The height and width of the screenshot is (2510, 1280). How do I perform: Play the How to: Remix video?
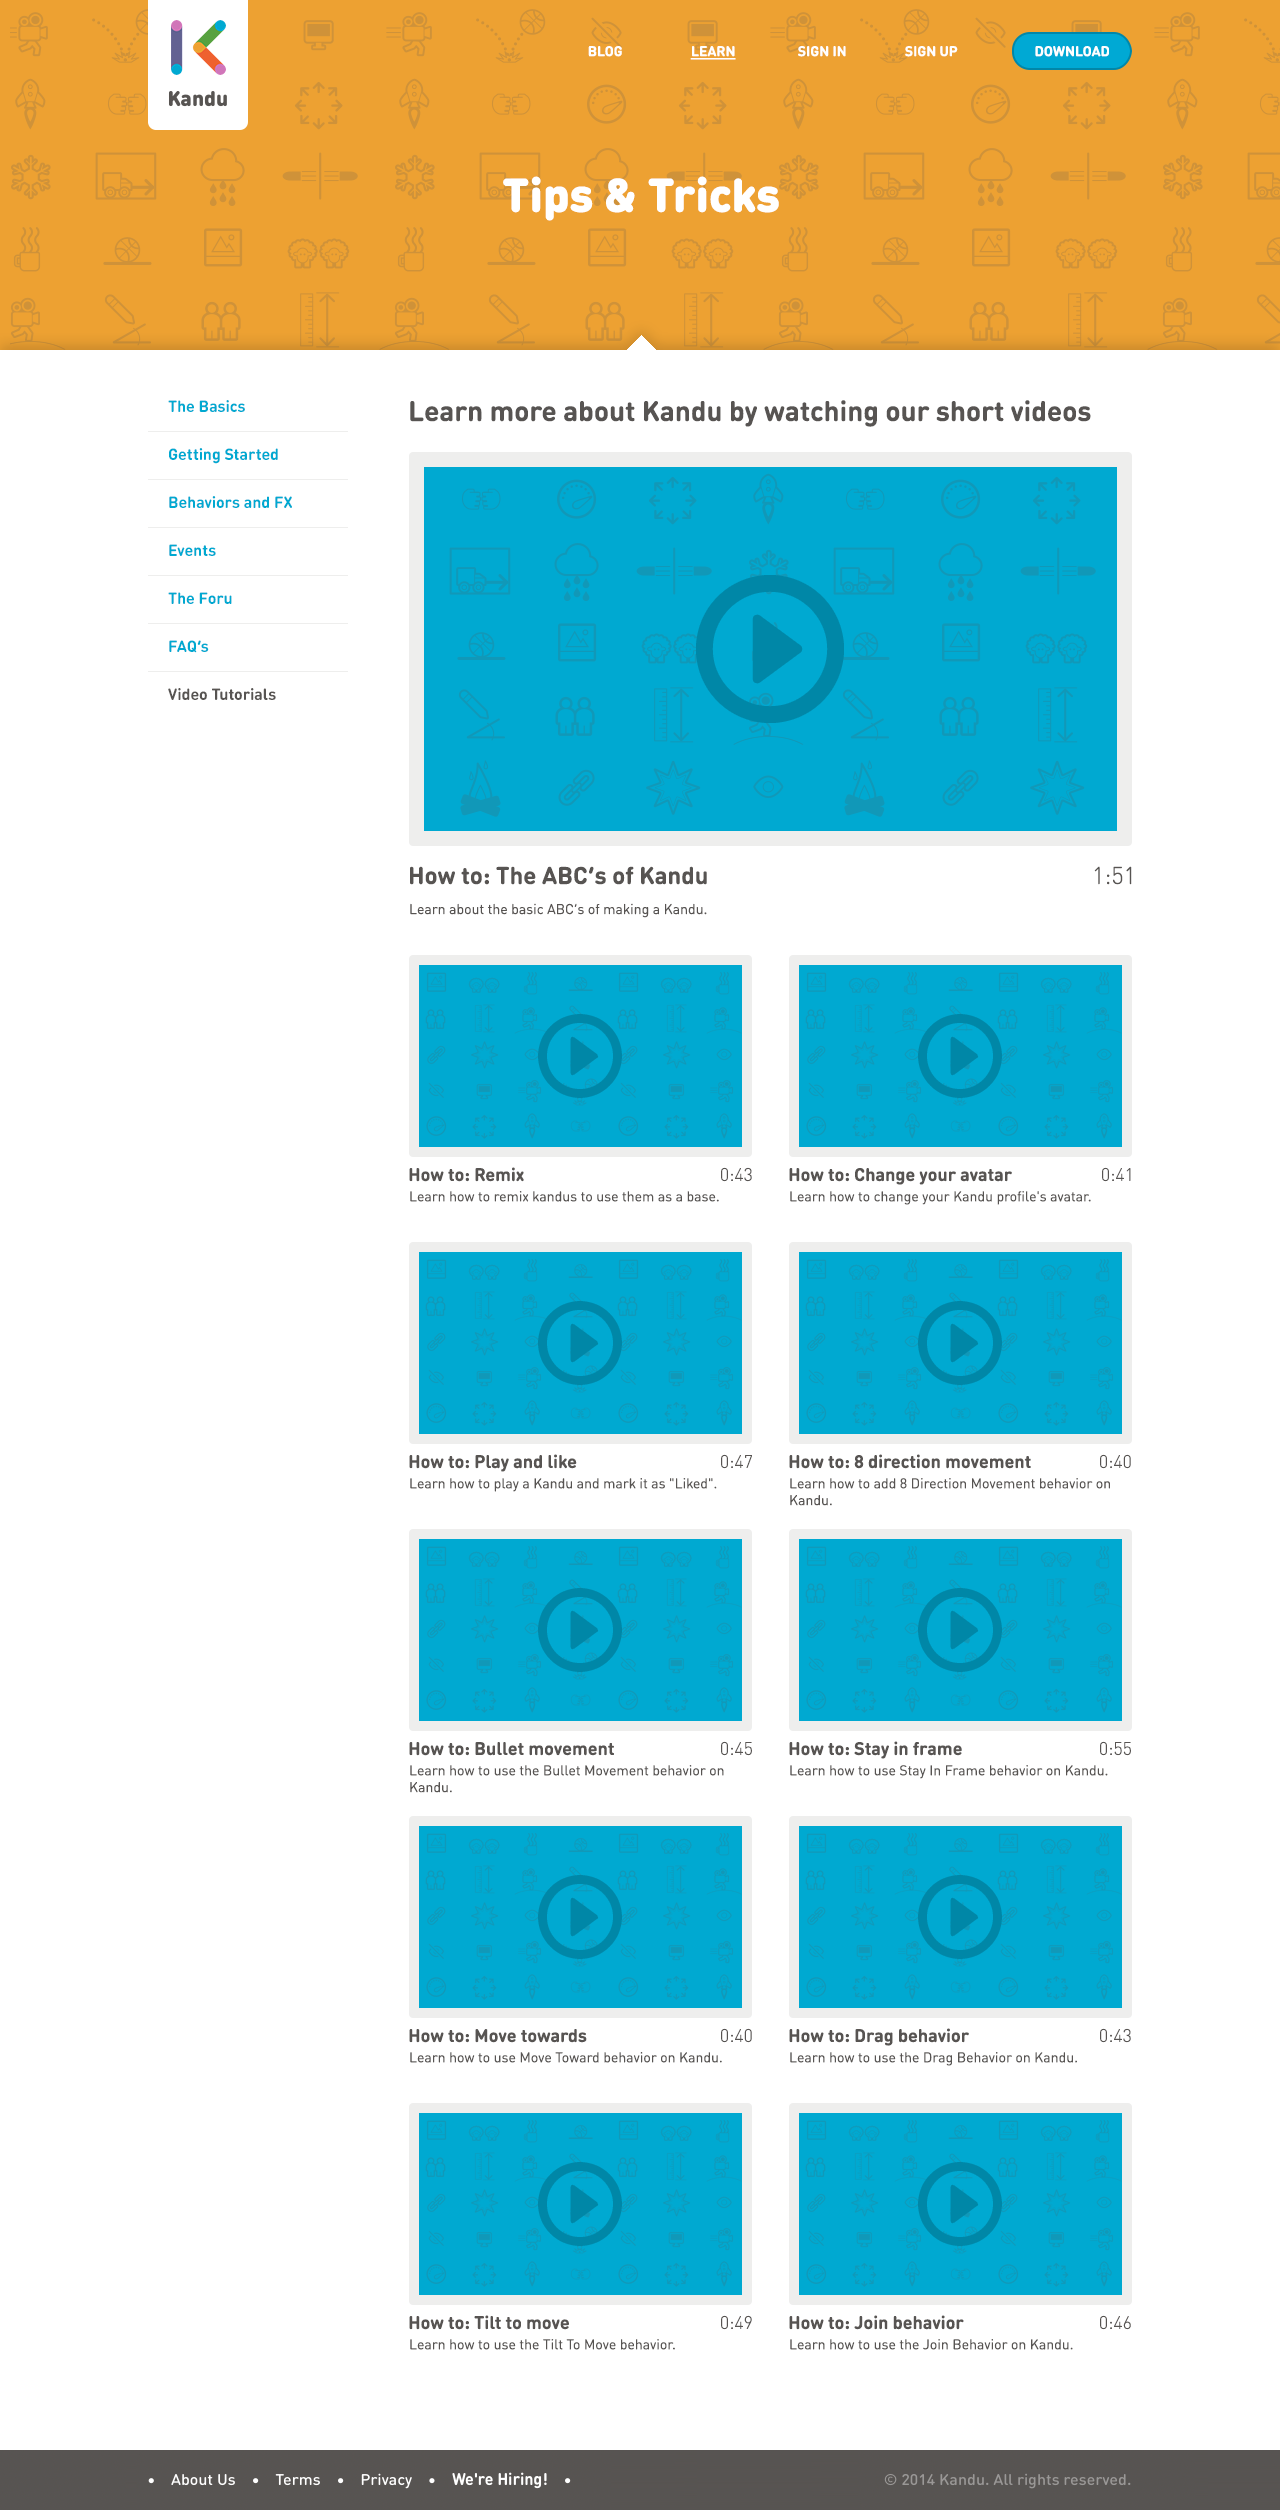[580, 1056]
